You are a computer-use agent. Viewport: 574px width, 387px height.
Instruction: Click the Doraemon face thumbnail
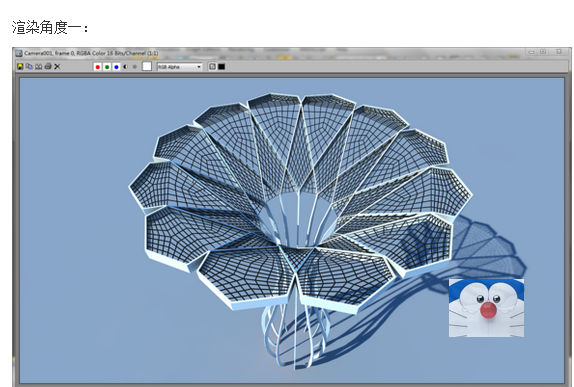(x=486, y=308)
